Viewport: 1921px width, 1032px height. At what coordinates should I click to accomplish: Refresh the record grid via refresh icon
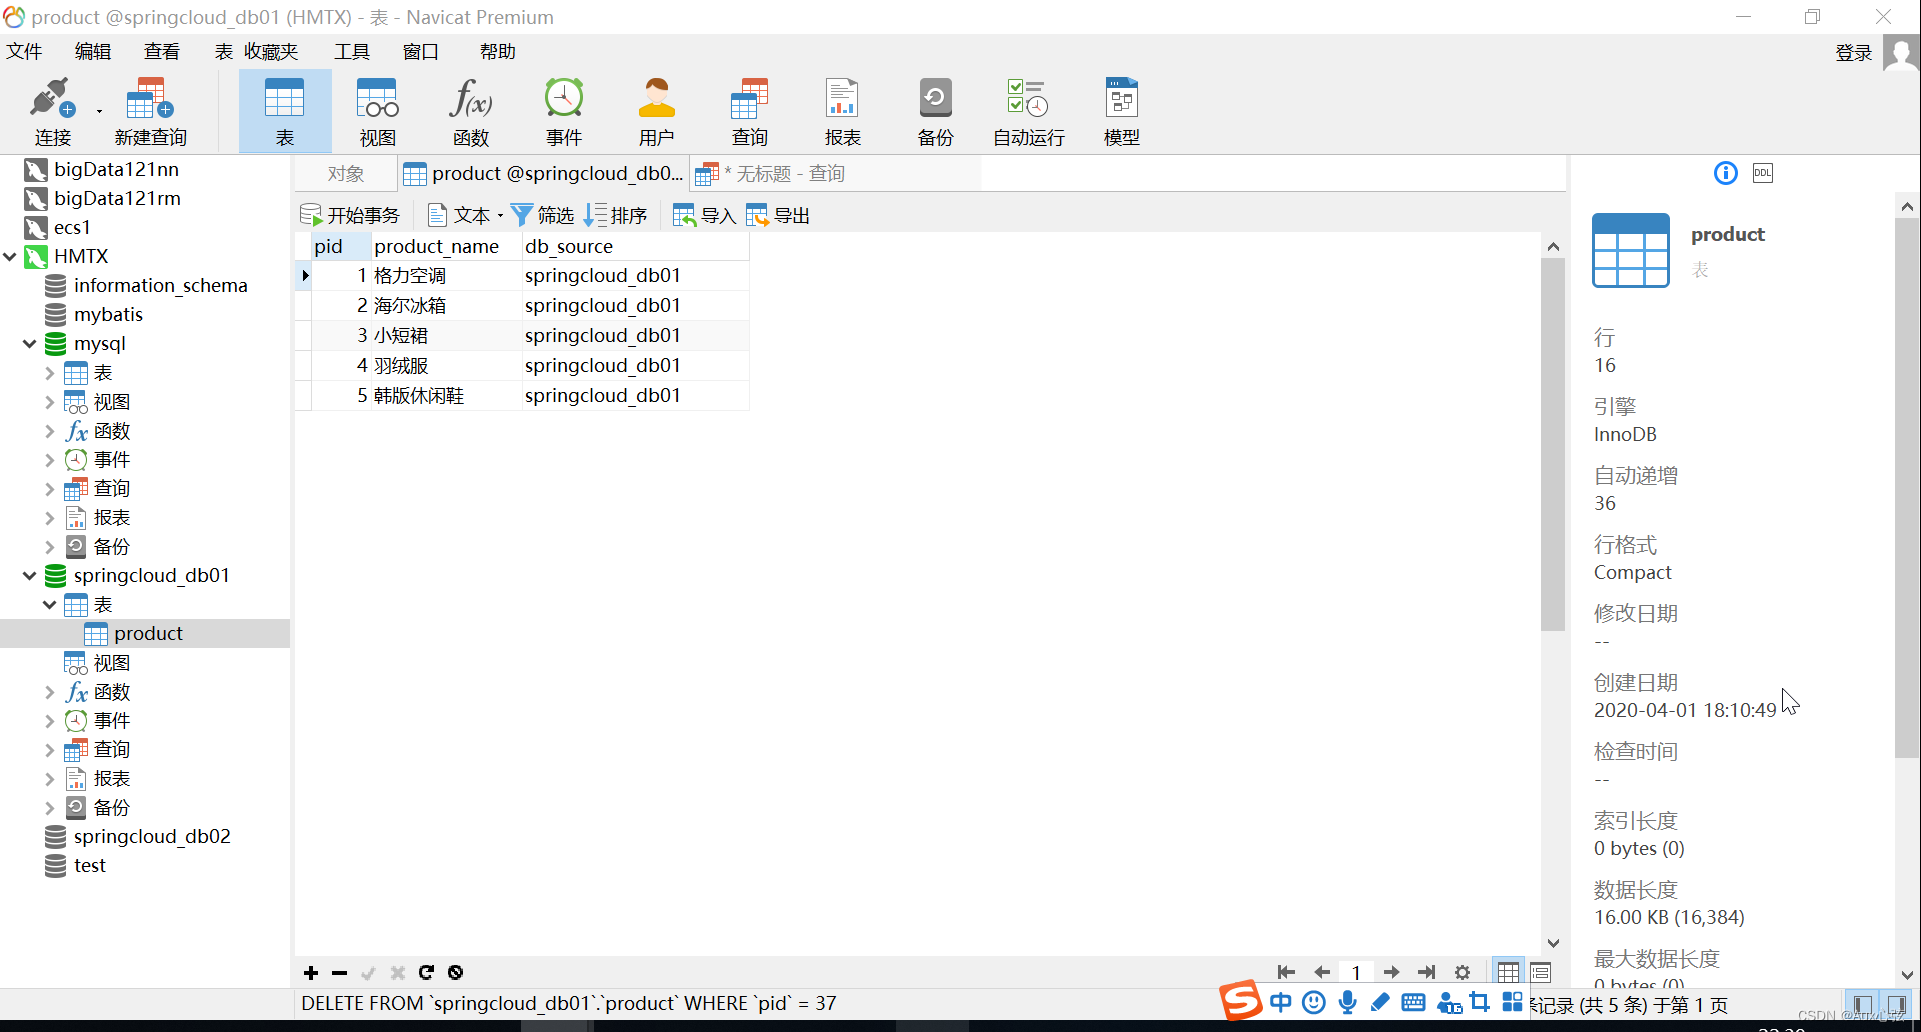(x=427, y=971)
